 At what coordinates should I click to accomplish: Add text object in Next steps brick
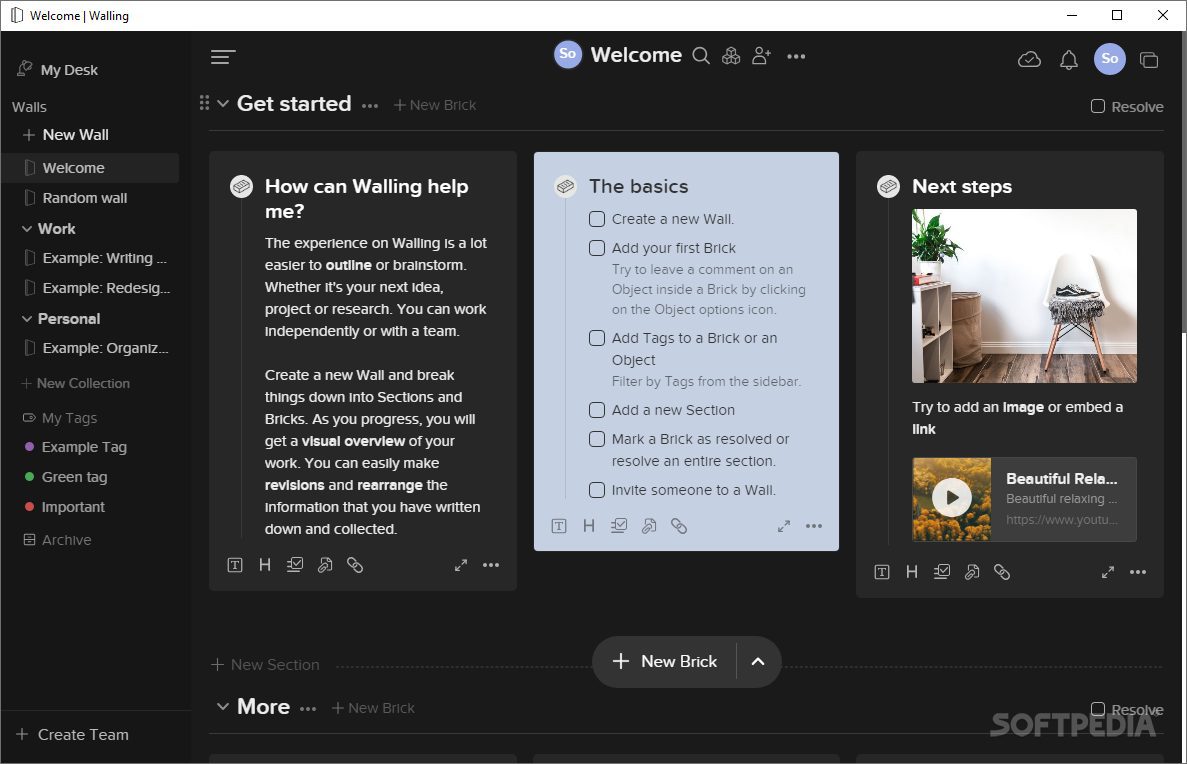coord(882,572)
